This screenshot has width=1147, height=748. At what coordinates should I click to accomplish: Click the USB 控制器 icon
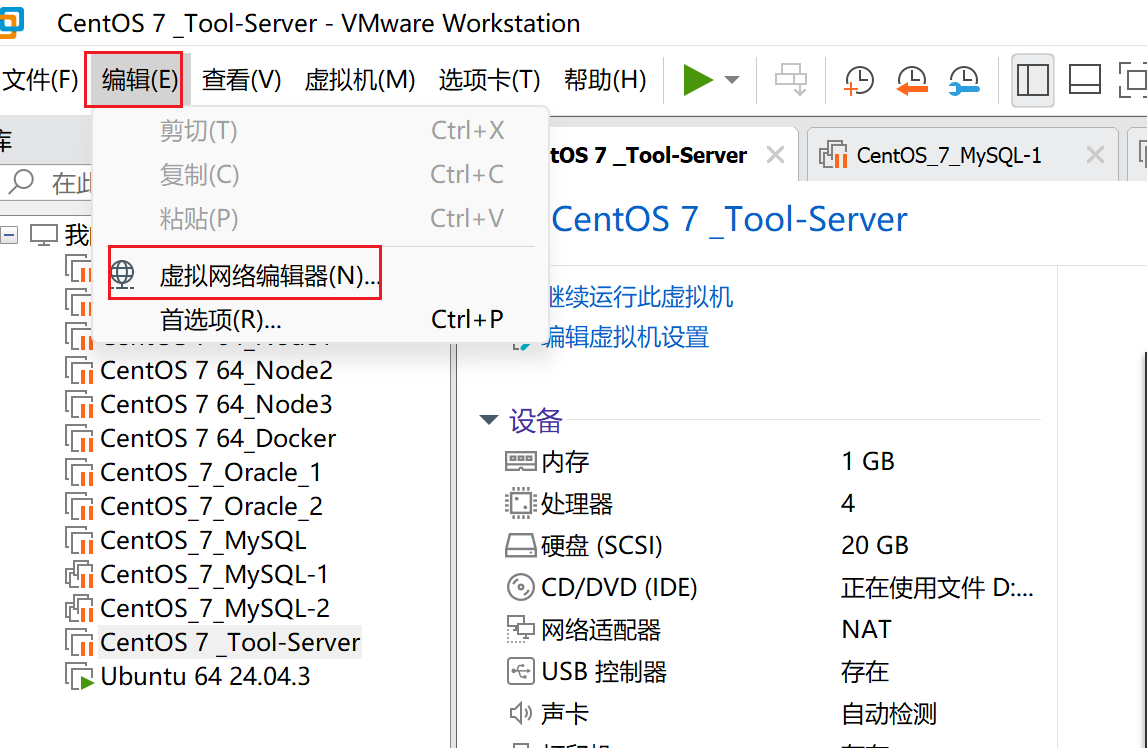pos(520,671)
